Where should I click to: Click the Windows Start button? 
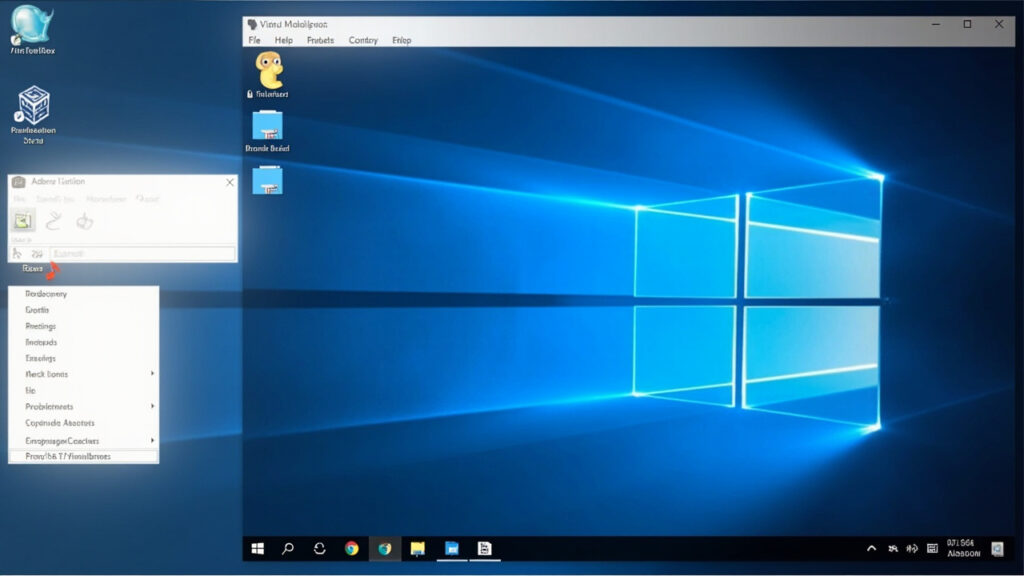click(x=259, y=549)
